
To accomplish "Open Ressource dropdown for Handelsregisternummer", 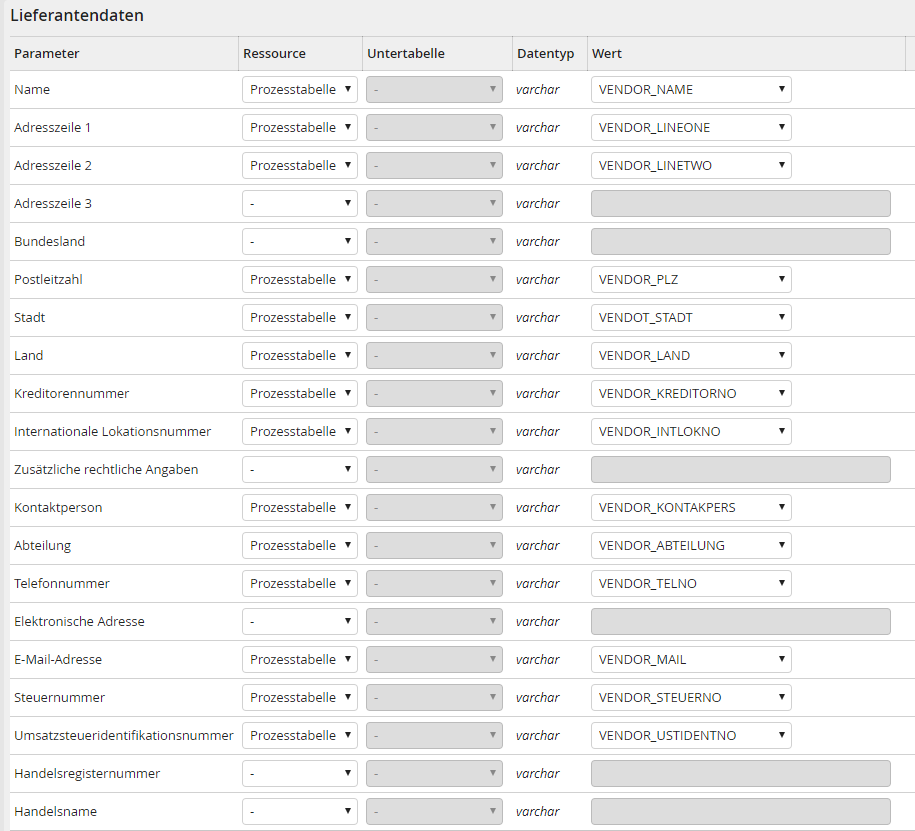I will coord(299,773).
